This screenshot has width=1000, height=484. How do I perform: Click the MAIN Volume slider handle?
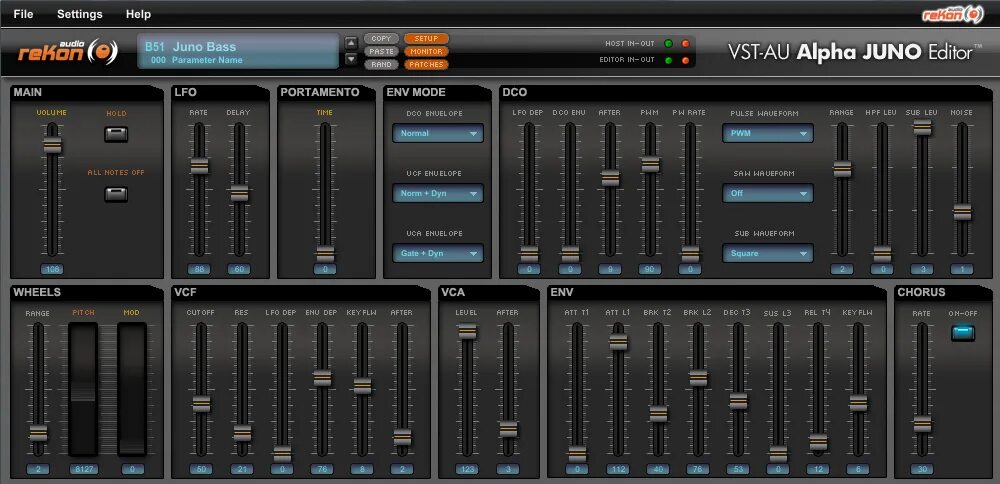(52, 145)
